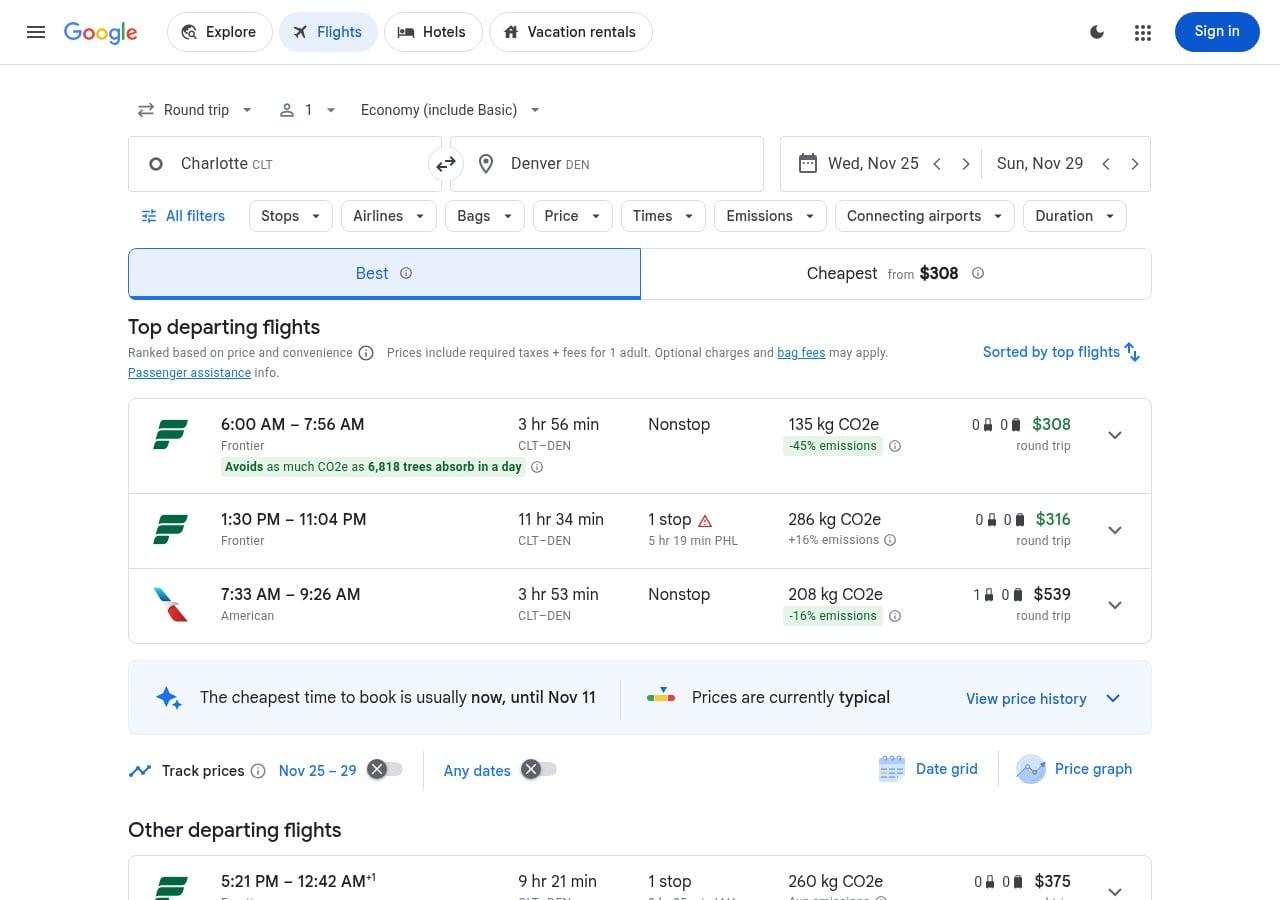This screenshot has height=900, width=1280.
Task: View warning on the 1 stop PHL layover
Action: [x=705, y=520]
